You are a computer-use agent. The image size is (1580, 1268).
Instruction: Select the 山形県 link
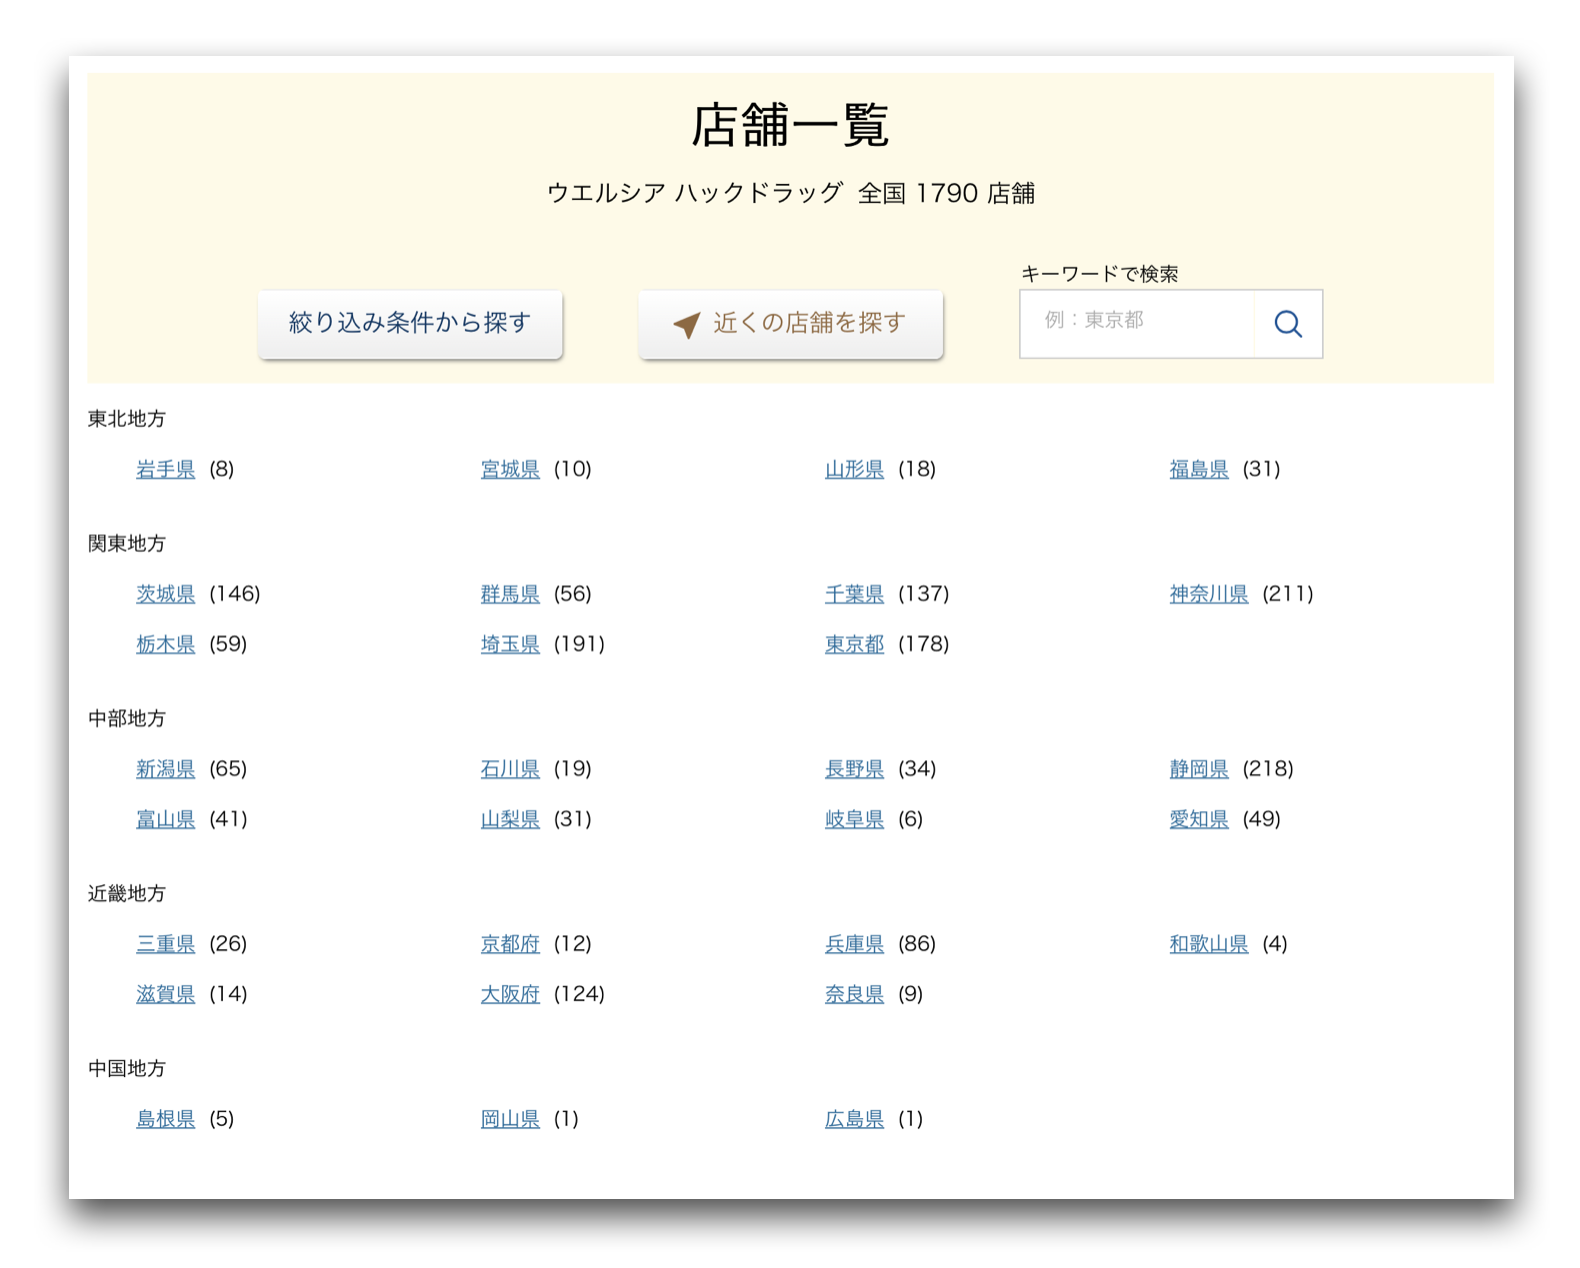click(x=854, y=469)
